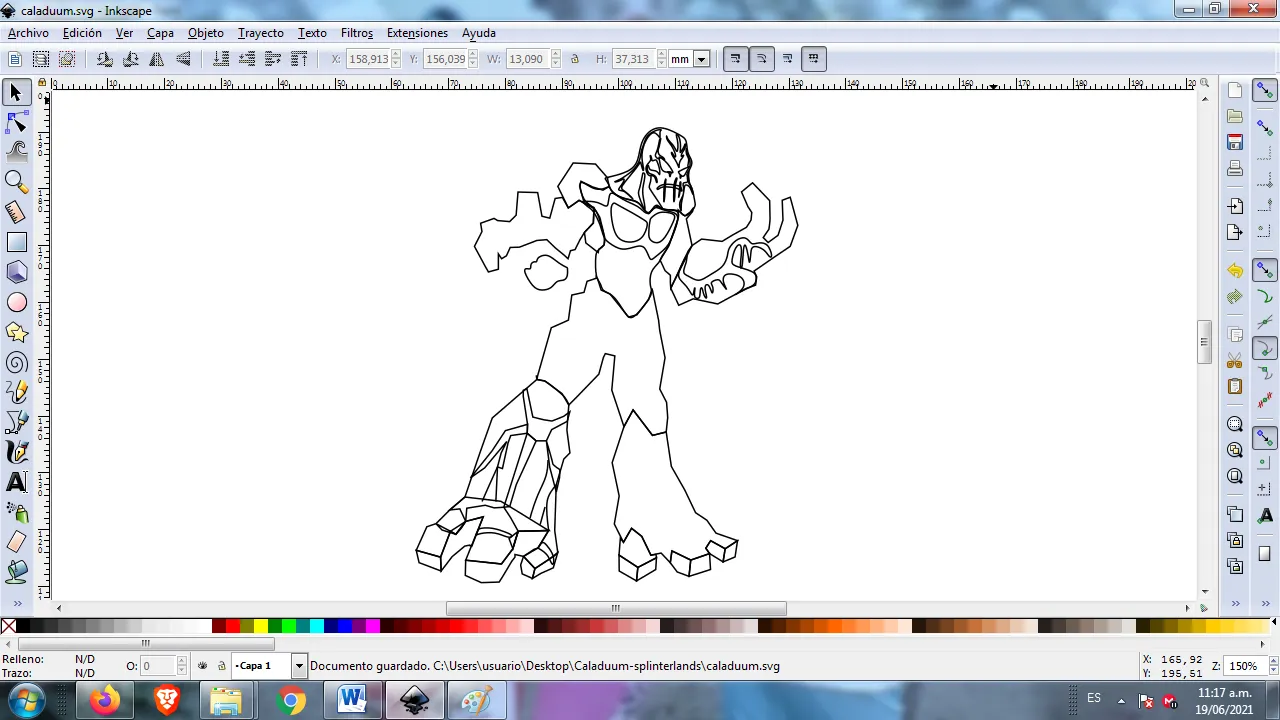
Task: Select the Eraser tool
Action: [x=16, y=542]
